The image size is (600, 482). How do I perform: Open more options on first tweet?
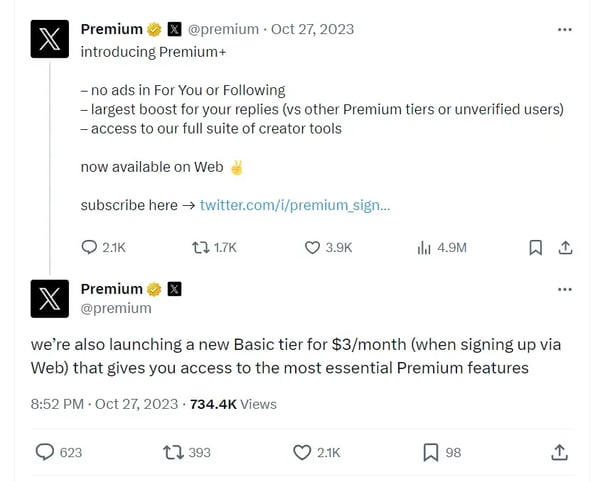[564, 29]
